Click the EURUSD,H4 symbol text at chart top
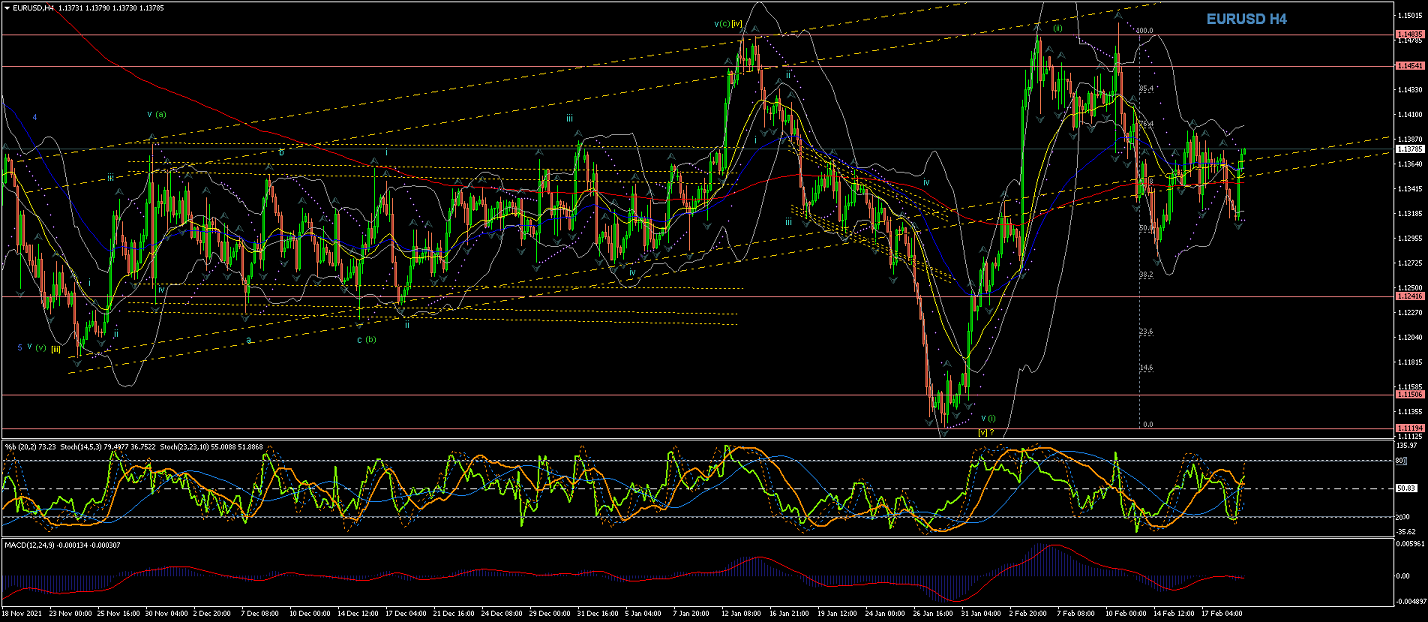Viewport: 1428px width, 622px height. (33, 7)
